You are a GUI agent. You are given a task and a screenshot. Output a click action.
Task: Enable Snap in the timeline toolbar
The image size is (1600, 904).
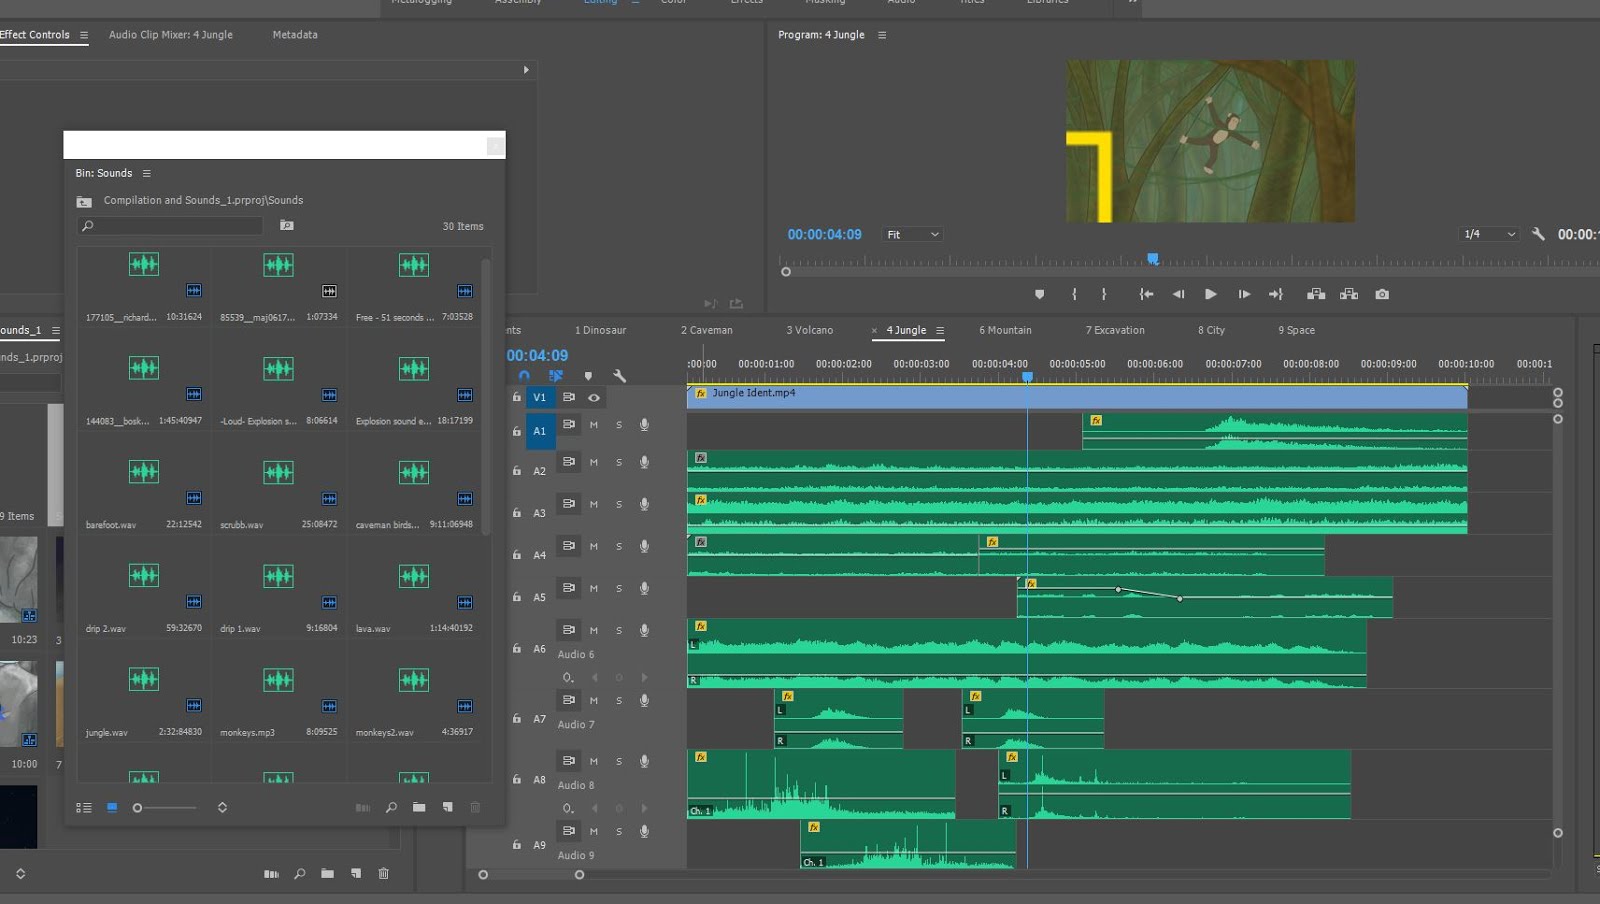[x=524, y=376]
